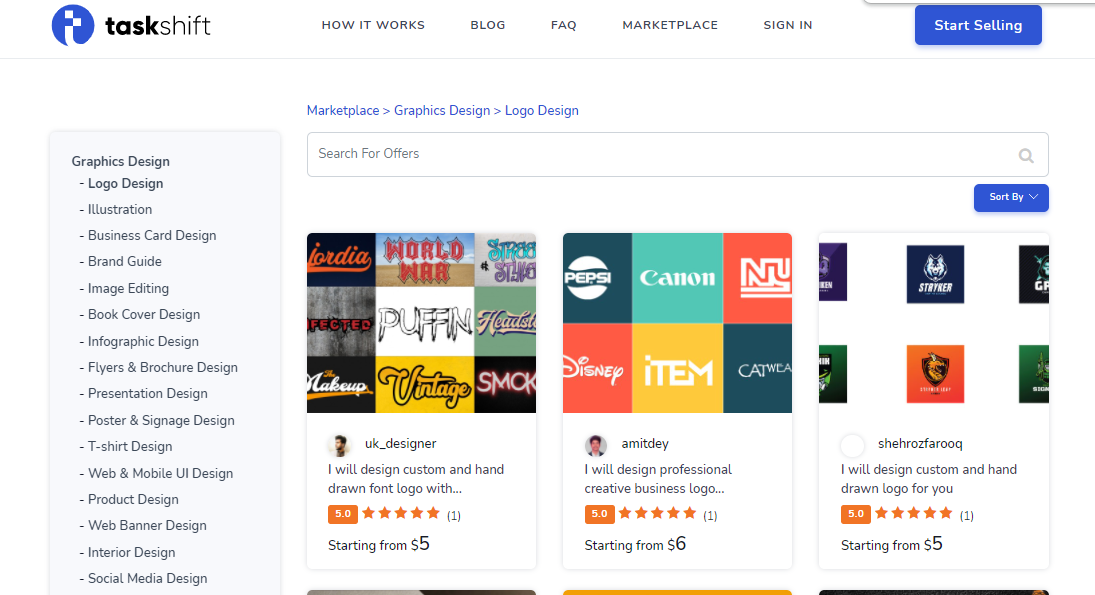This screenshot has width=1095, height=595.
Task: Select Illustration category
Action: pyautogui.click(x=119, y=210)
